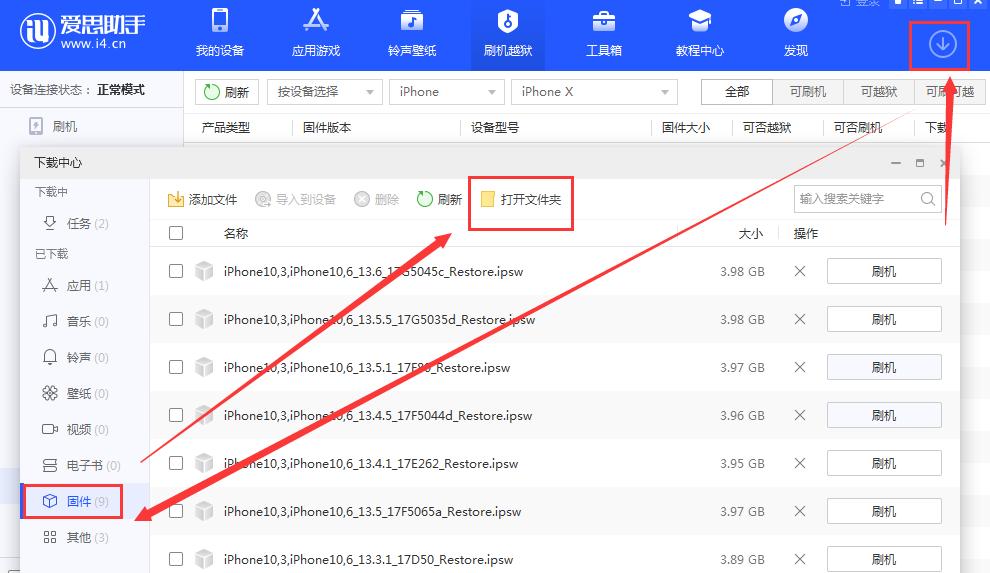Check the 13.6_17G5045c firmware checkbox
This screenshot has height=573, width=990.
pyautogui.click(x=176, y=271)
